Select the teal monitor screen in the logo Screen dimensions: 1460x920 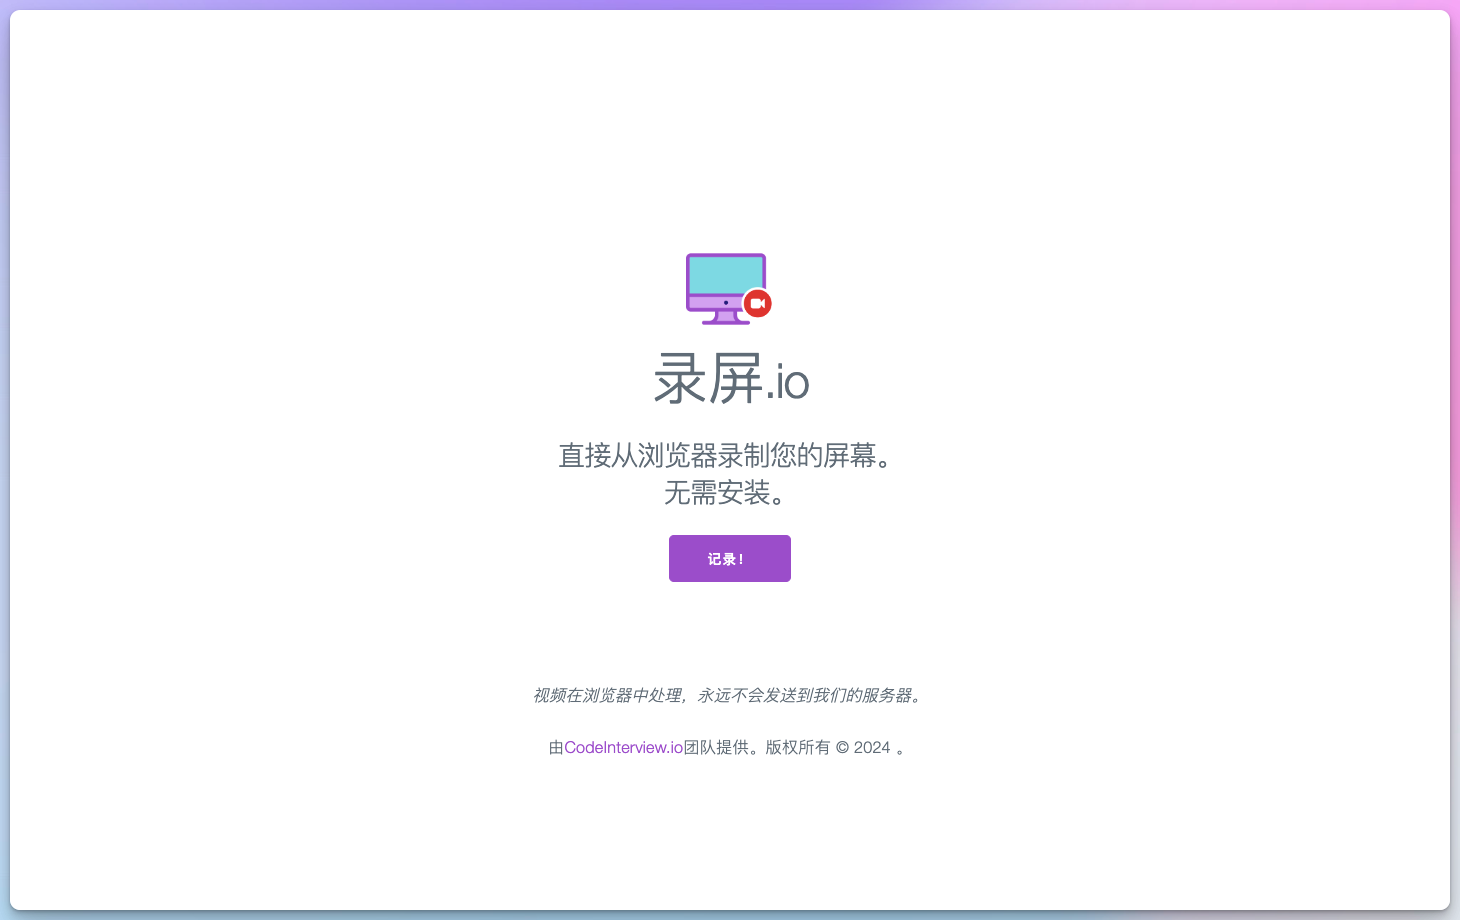click(725, 275)
